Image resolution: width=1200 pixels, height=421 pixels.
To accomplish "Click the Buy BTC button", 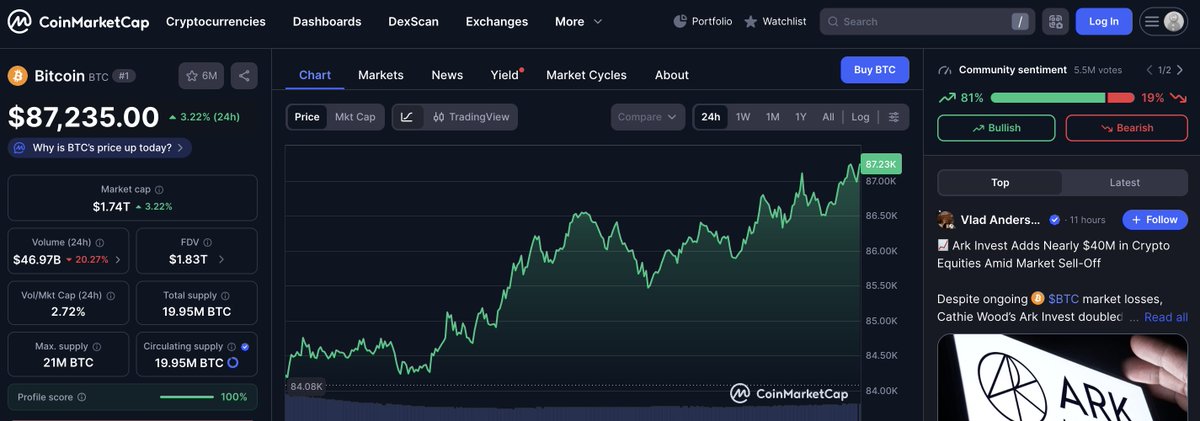I will (x=875, y=70).
